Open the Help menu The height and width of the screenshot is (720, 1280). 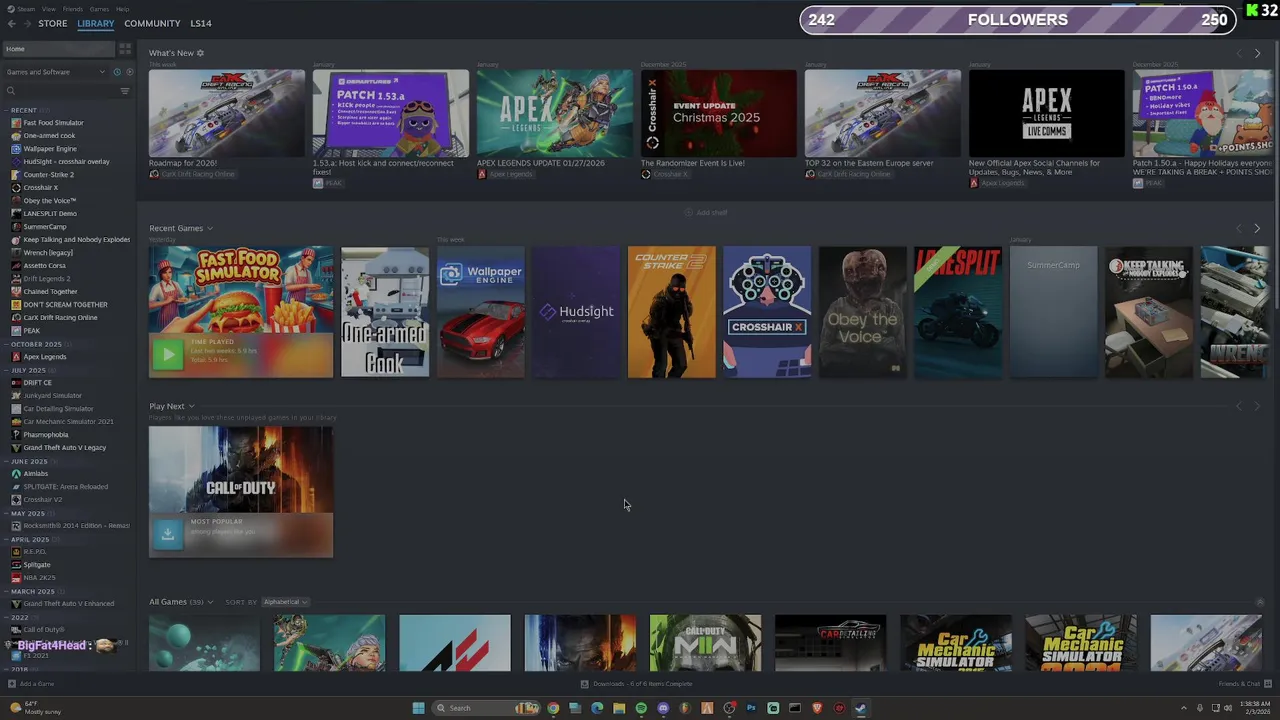coord(122,8)
